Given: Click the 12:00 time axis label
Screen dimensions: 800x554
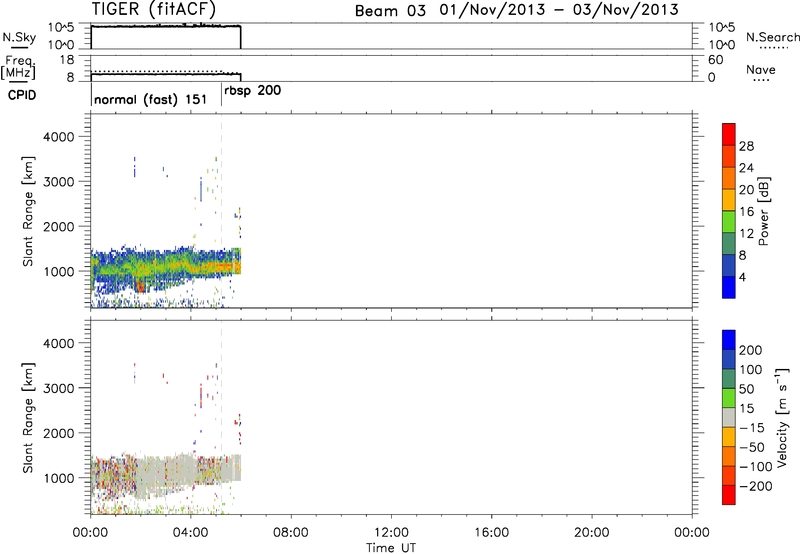Looking at the screenshot, I should point(391,533).
